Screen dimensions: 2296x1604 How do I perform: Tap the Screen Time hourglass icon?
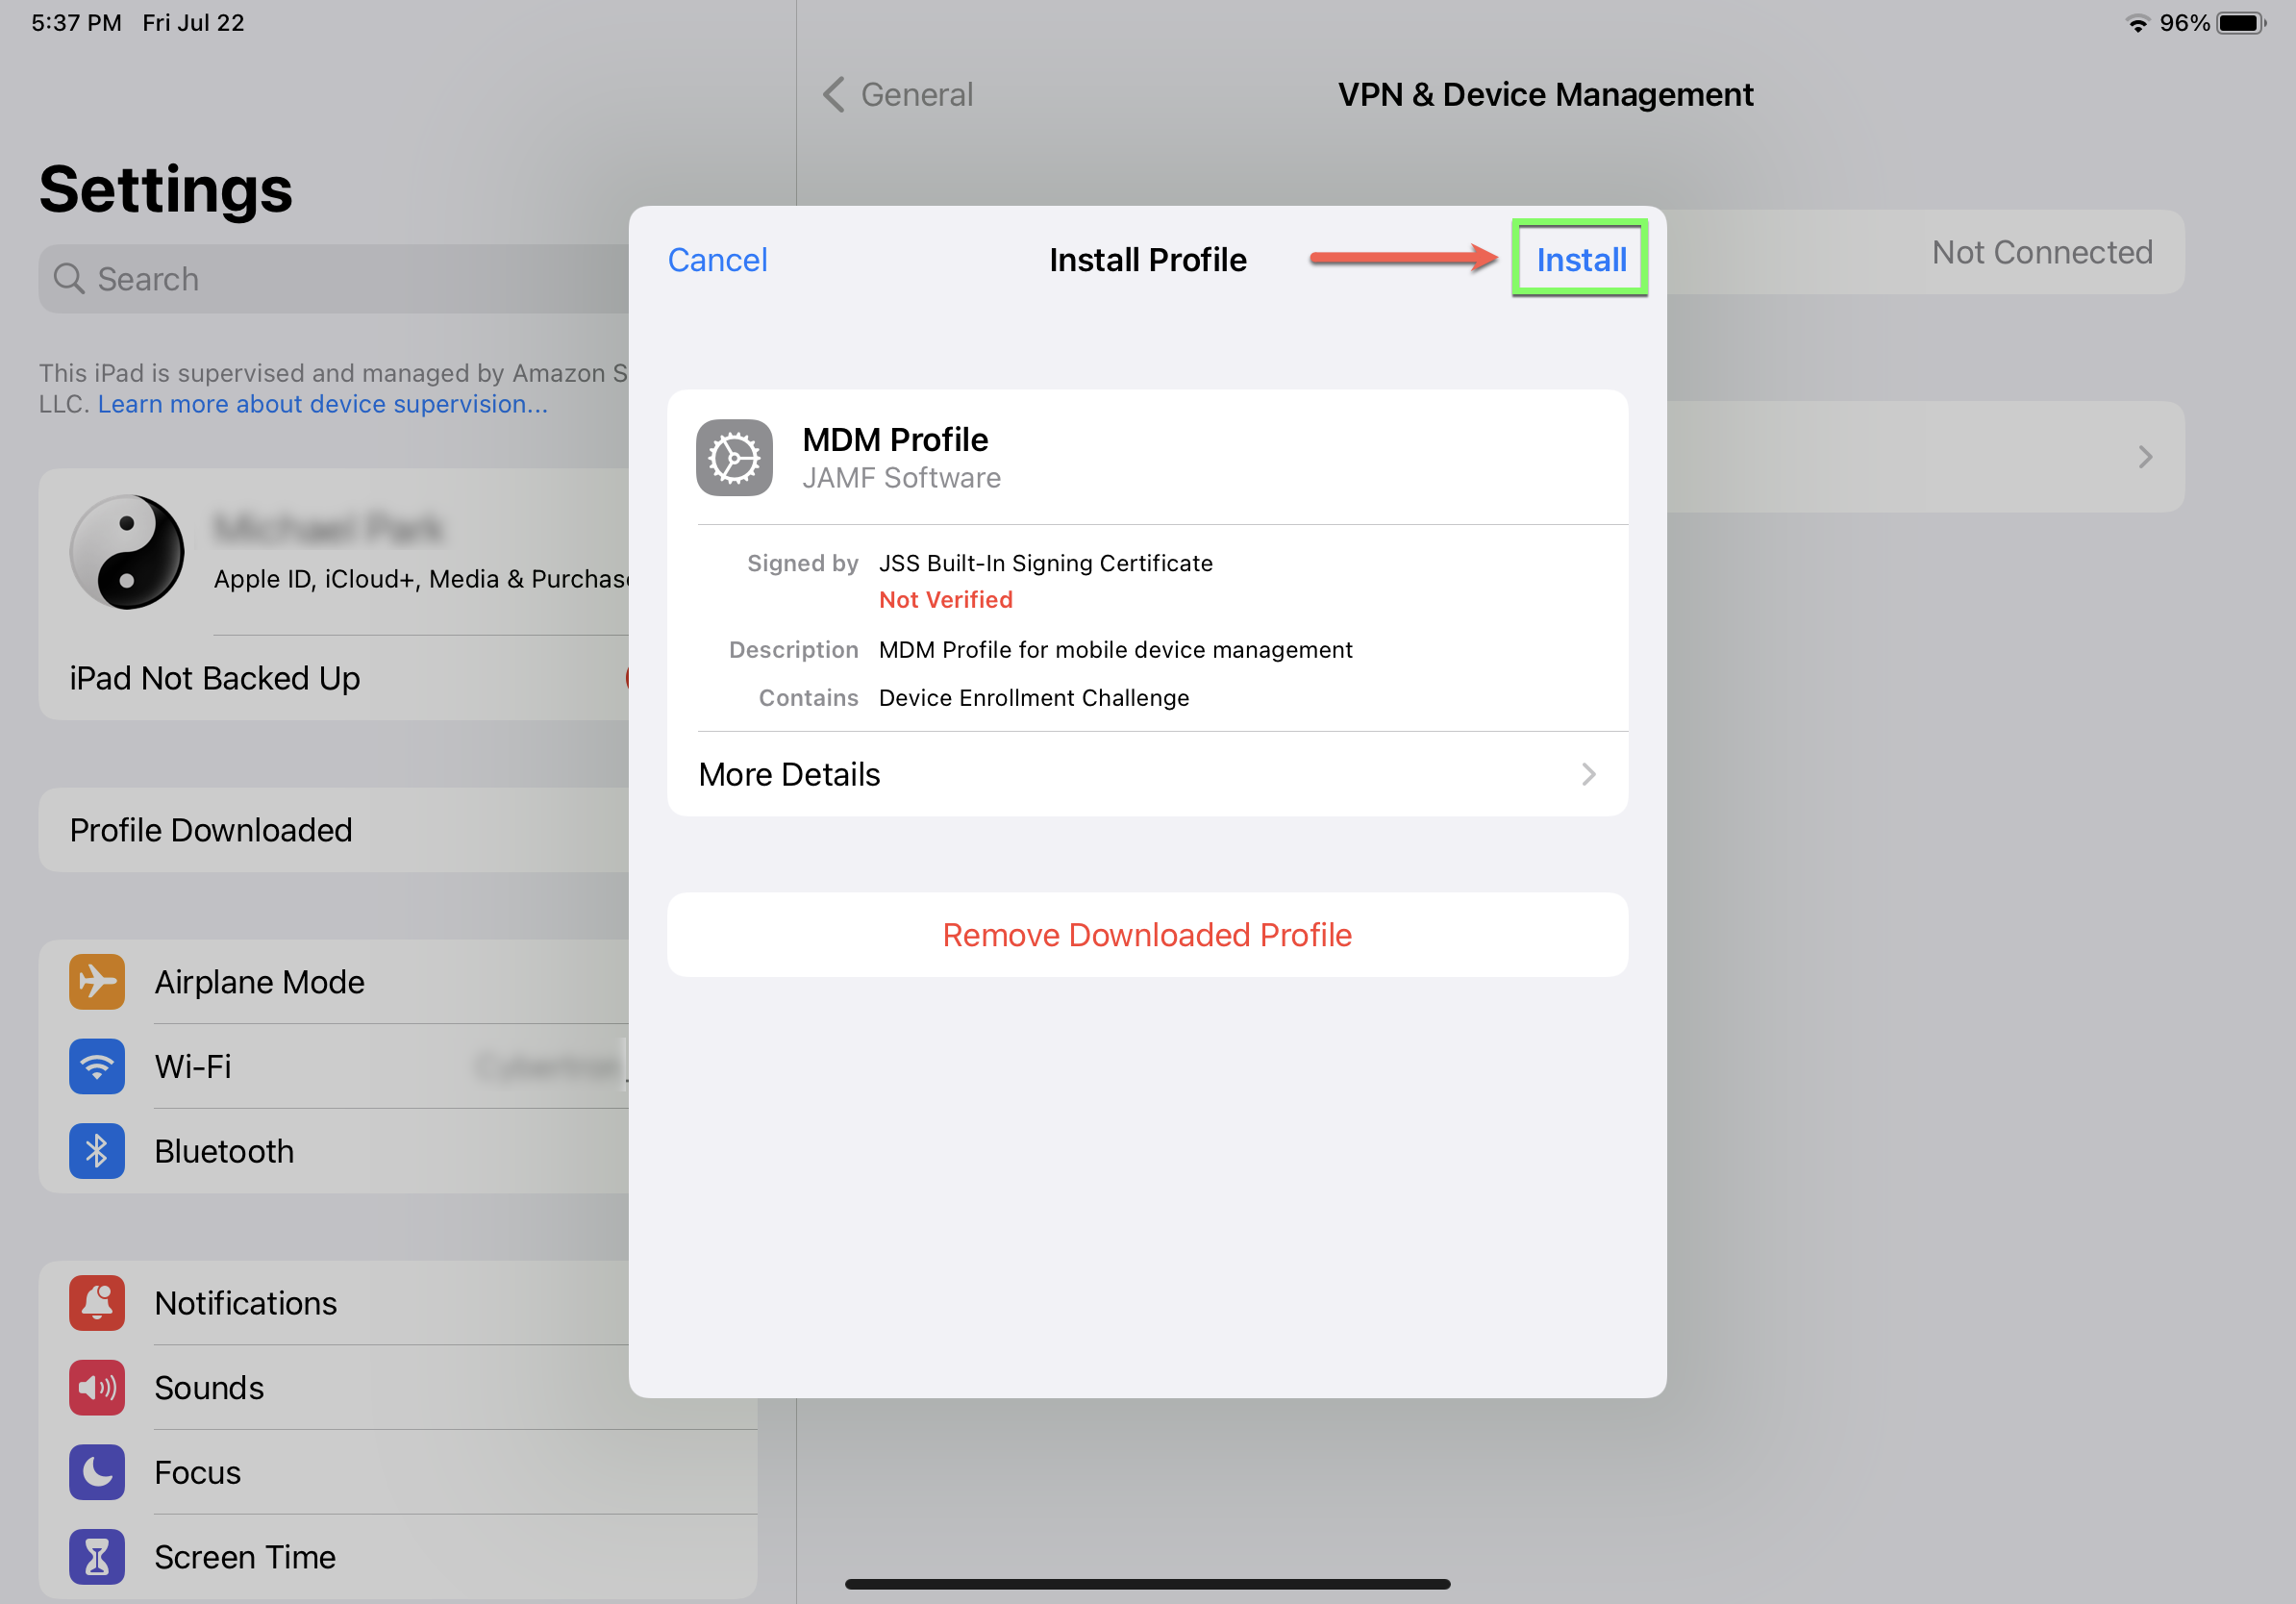[97, 1556]
